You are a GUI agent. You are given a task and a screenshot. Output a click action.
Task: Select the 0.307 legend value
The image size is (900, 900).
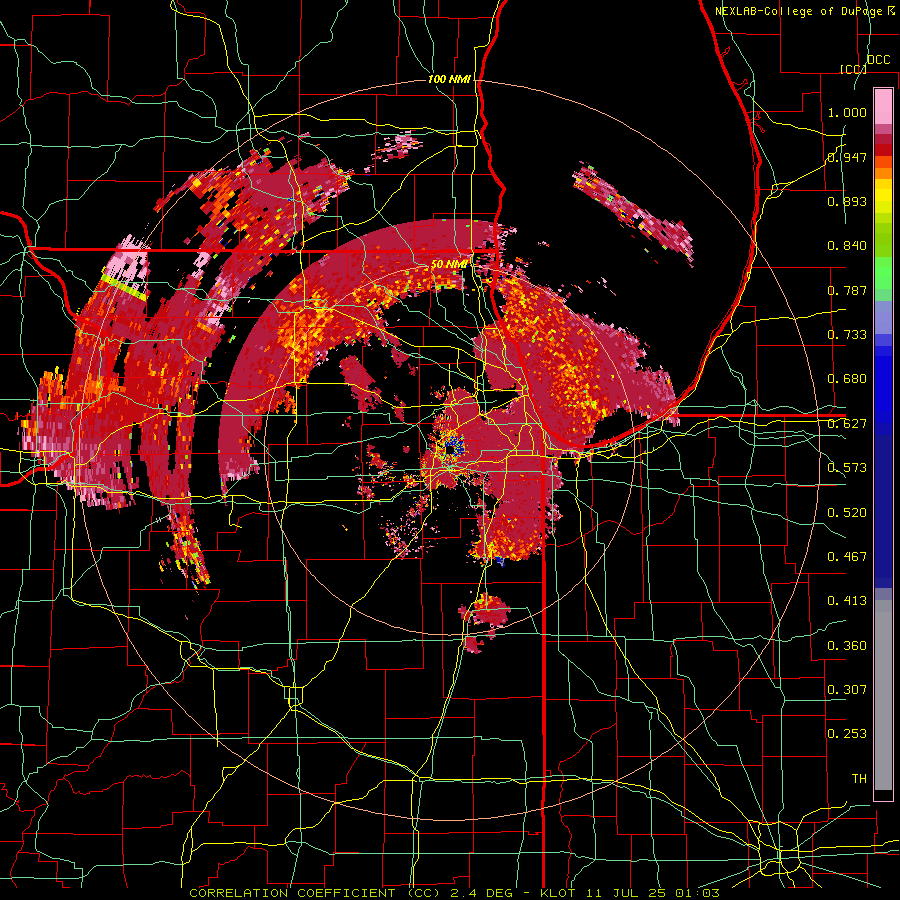[x=847, y=690]
